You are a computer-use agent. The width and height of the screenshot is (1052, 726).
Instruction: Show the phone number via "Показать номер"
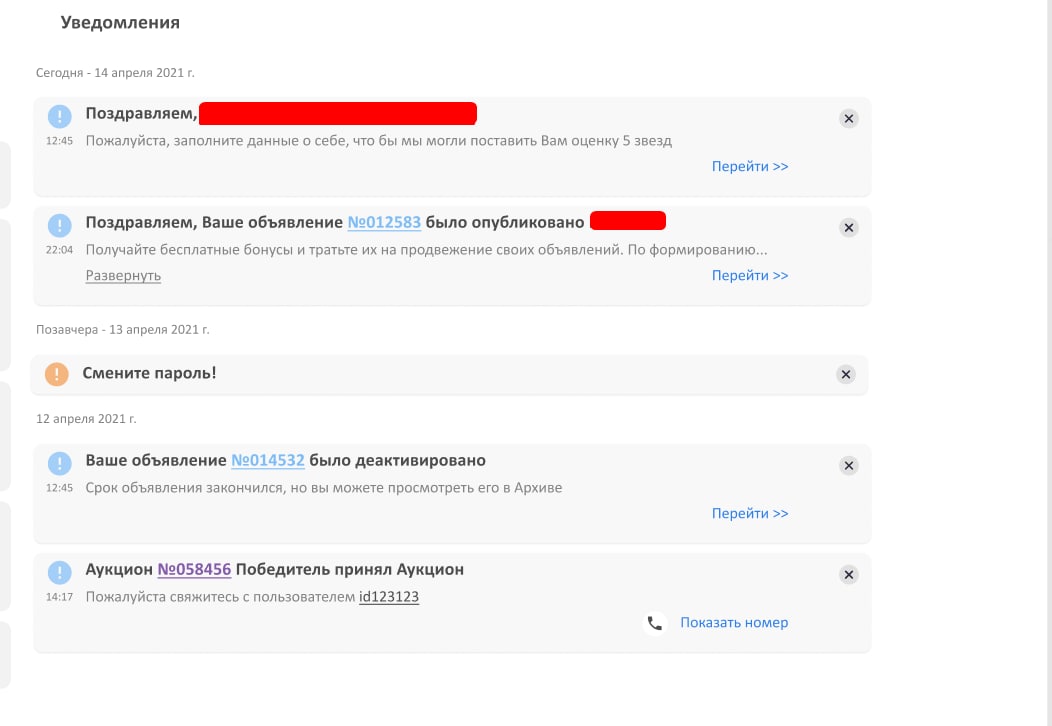click(734, 623)
